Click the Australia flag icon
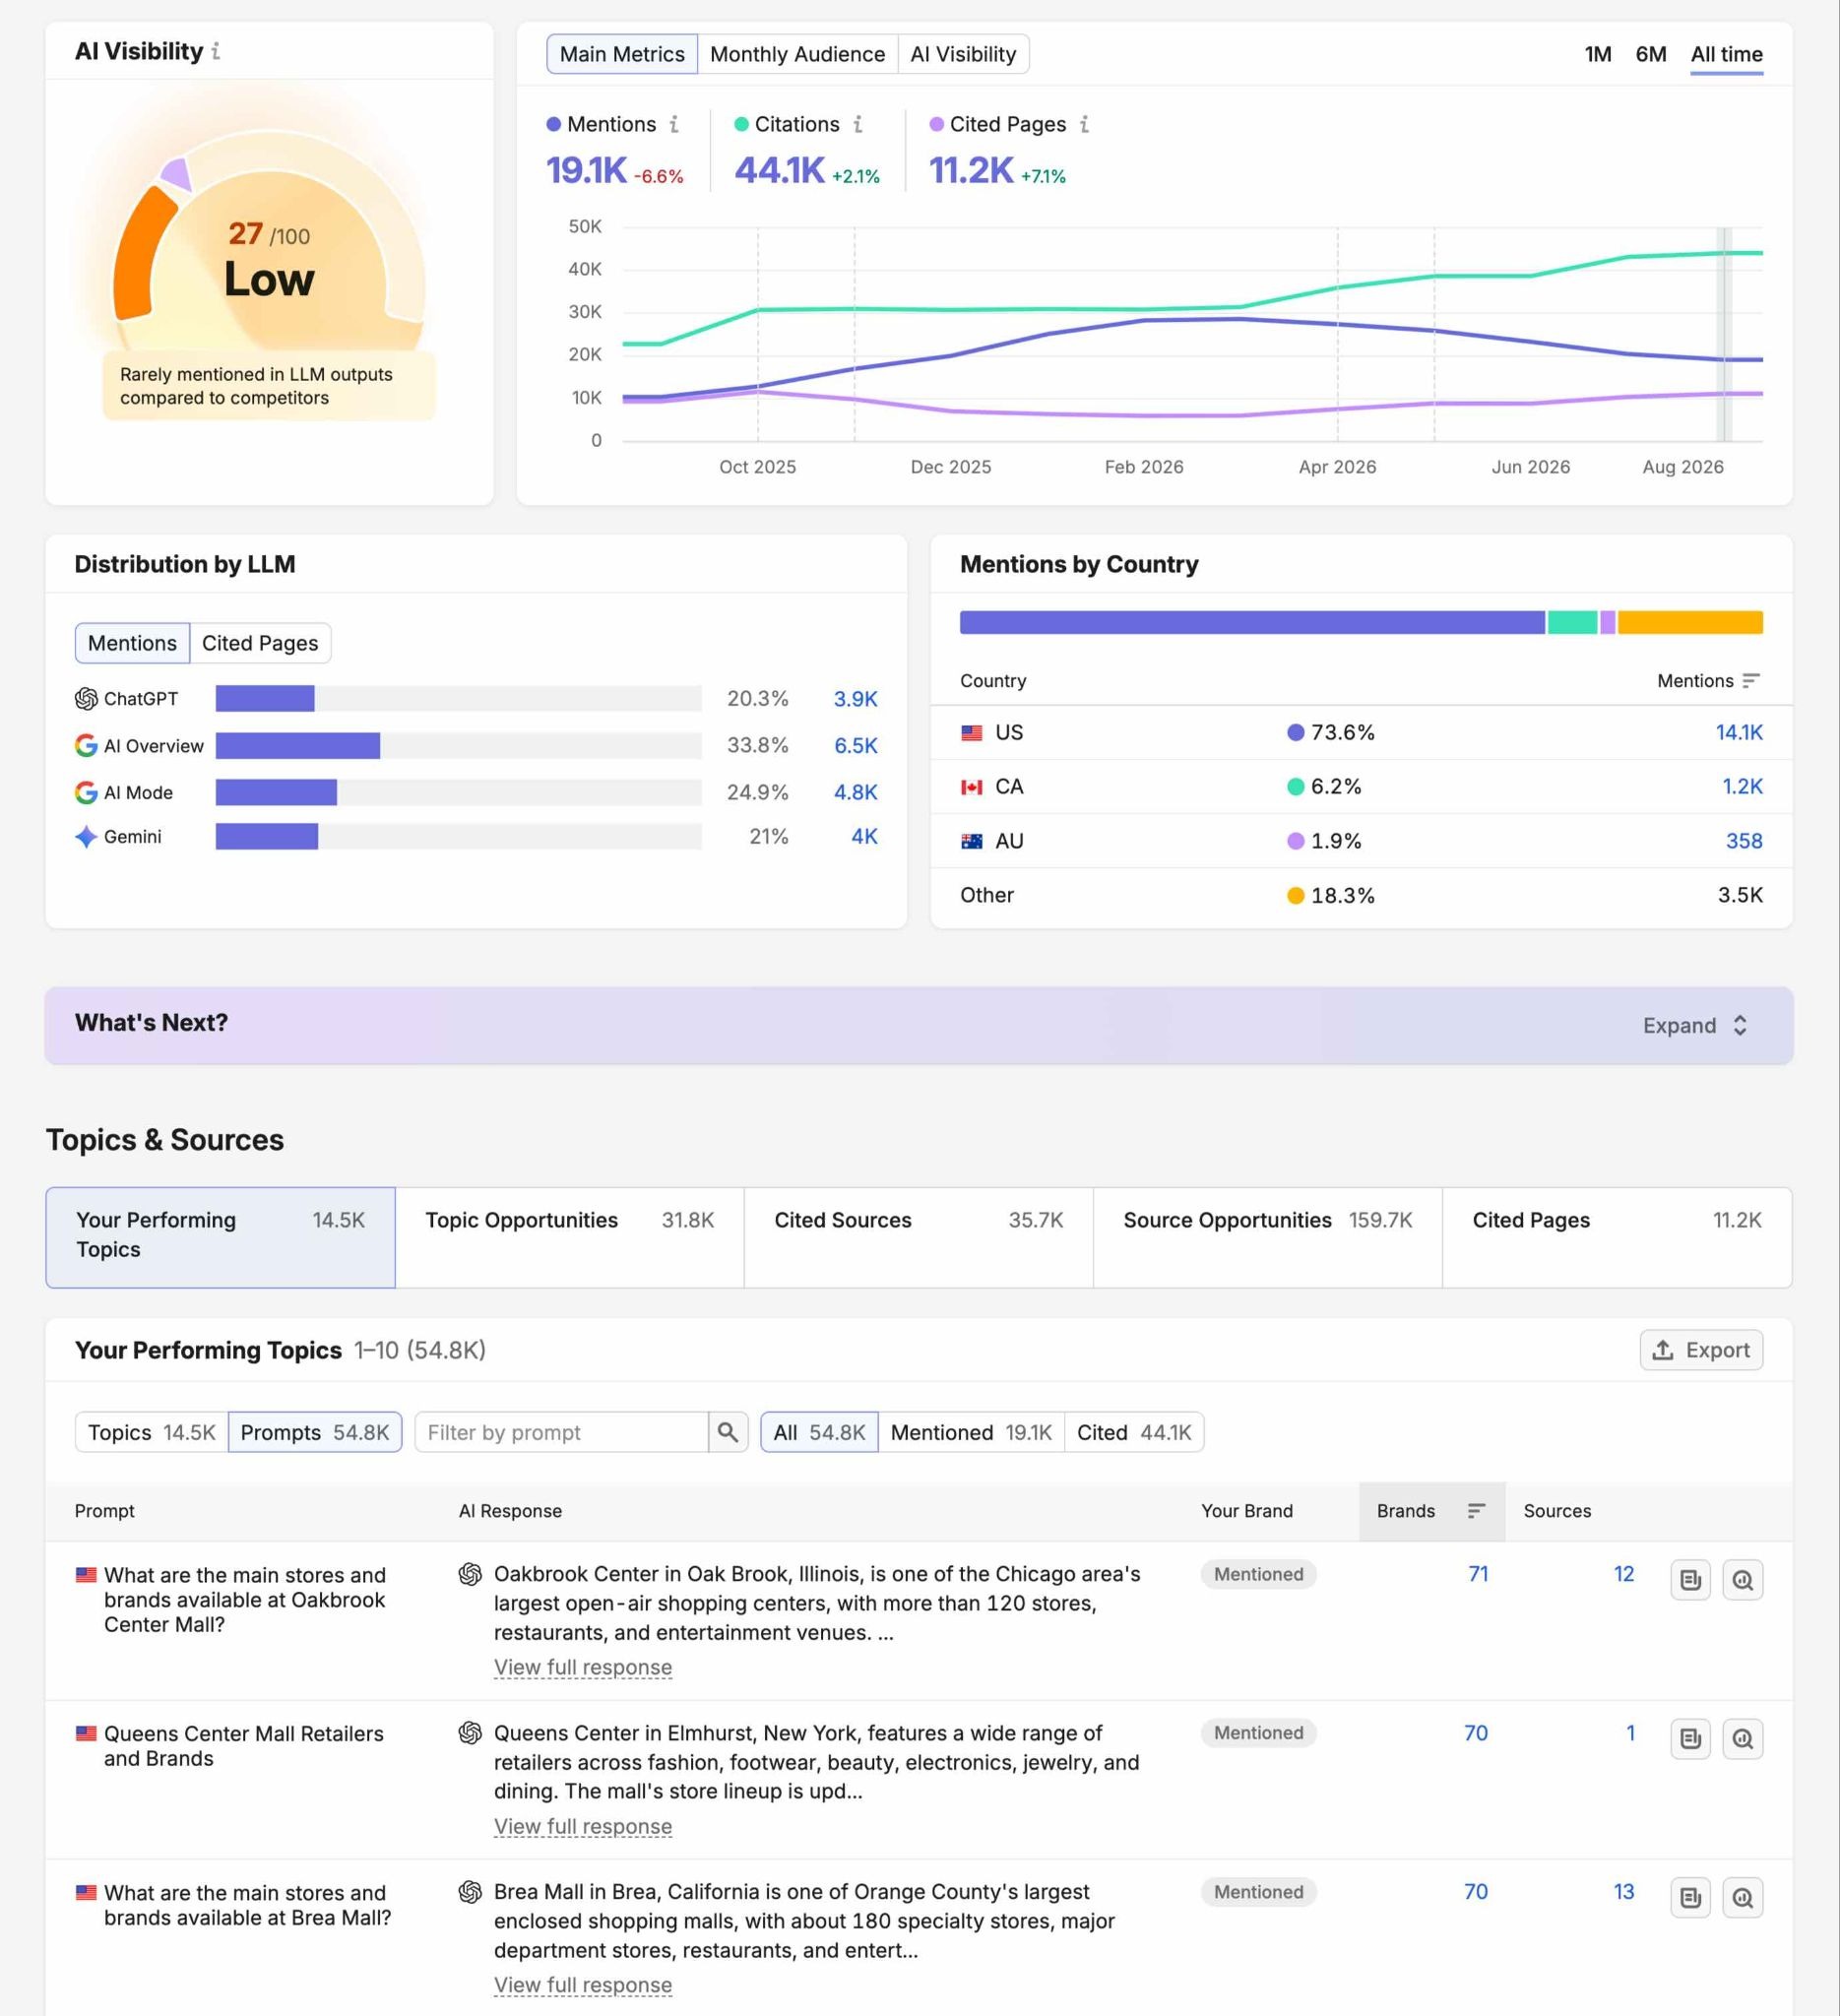 [971, 841]
